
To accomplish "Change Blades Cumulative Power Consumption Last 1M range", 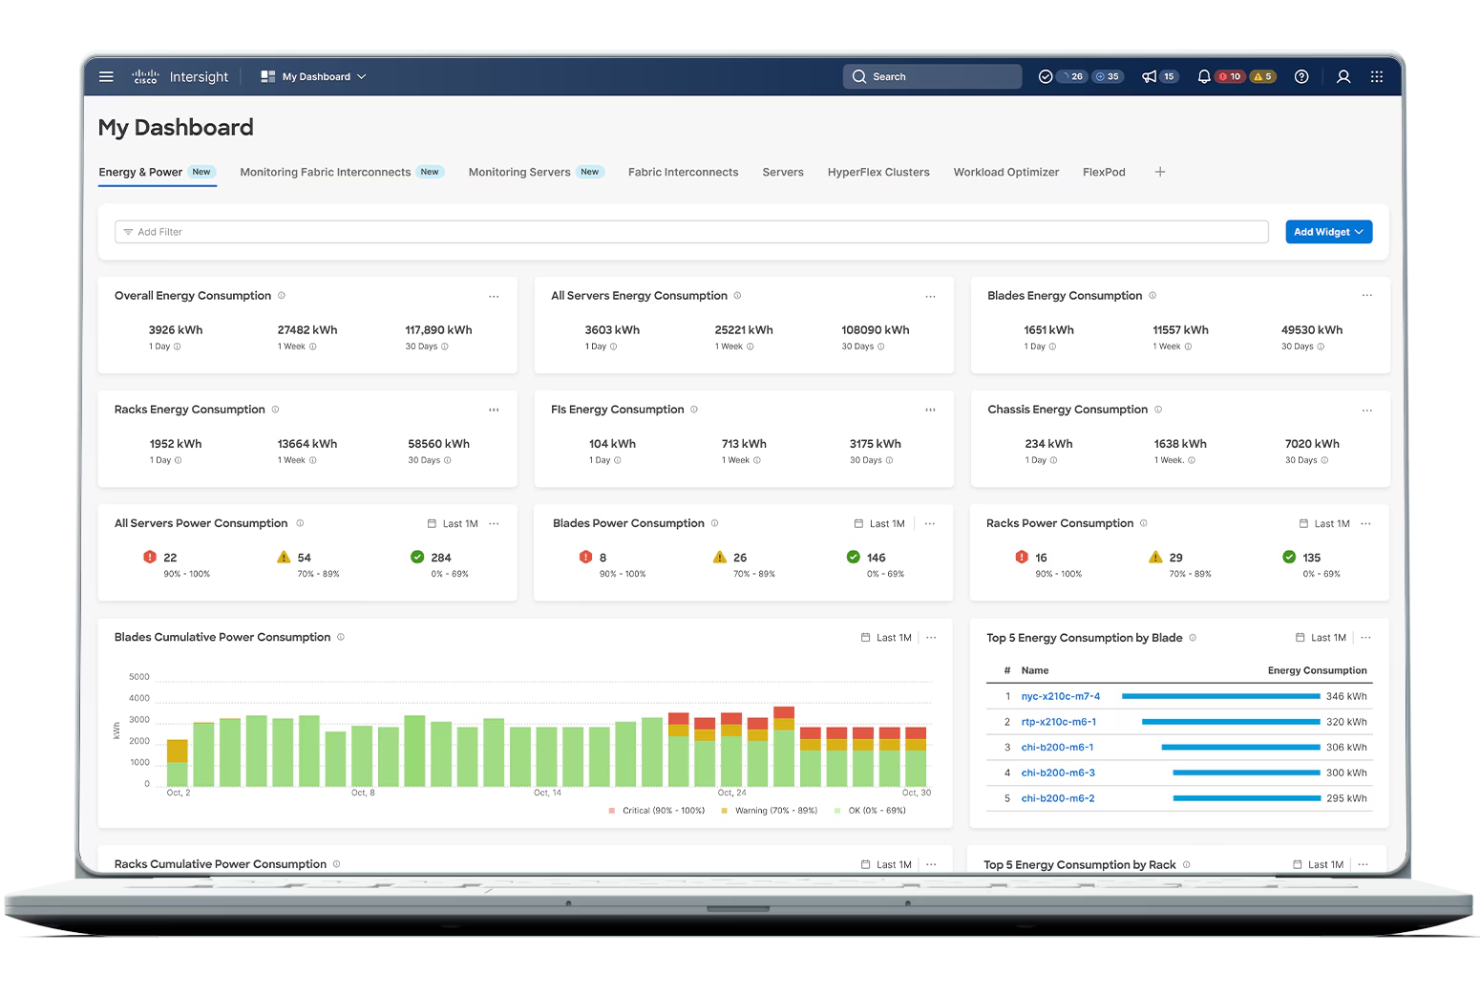I will coord(886,637).
